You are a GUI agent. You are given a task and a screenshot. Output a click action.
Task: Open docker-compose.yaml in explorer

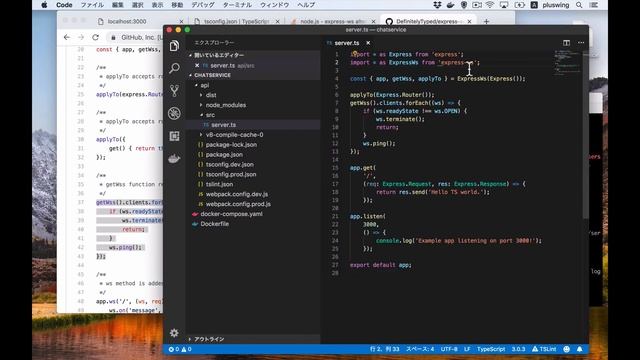[x=231, y=214]
